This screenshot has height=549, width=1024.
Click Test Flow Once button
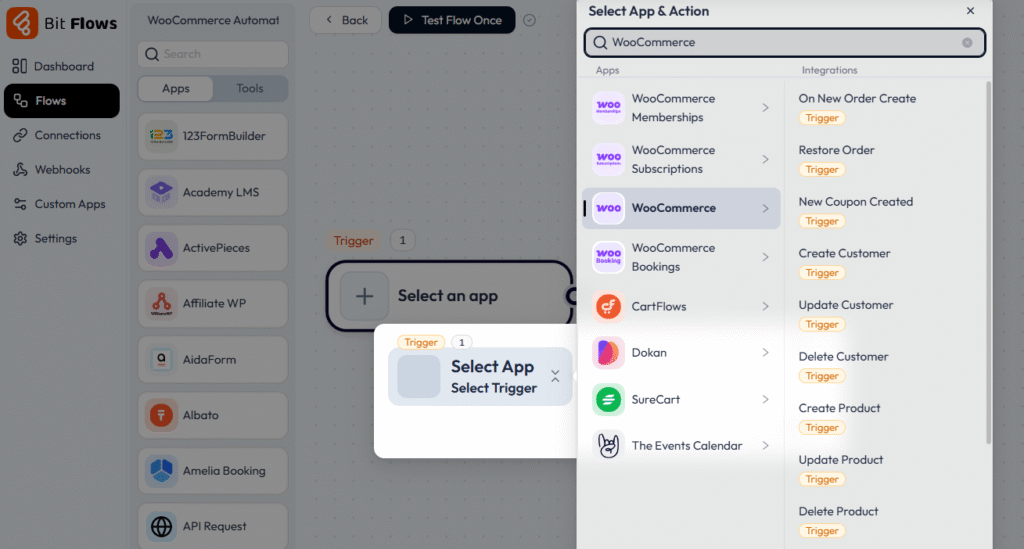pyautogui.click(x=452, y=20)
